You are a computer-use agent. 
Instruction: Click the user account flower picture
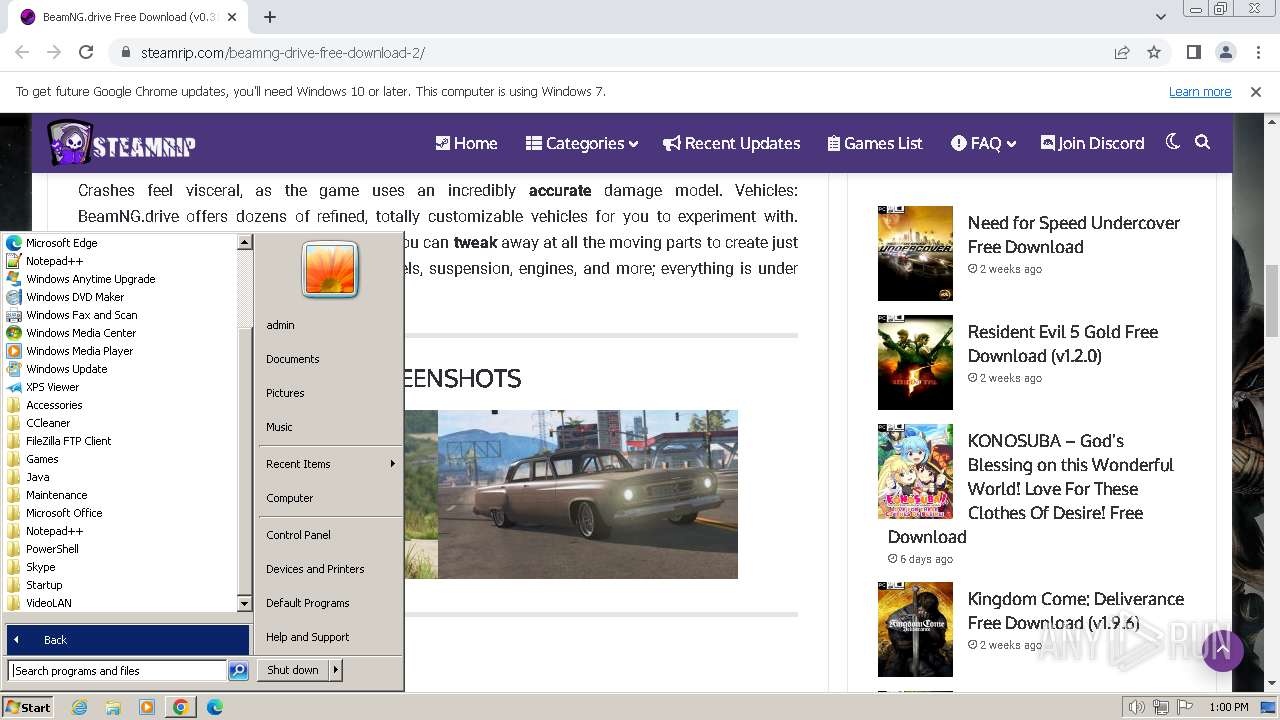(x=330, y=269)
